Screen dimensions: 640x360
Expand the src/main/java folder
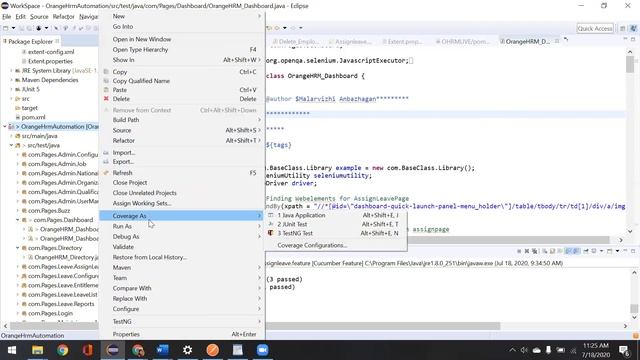(11, 136)
